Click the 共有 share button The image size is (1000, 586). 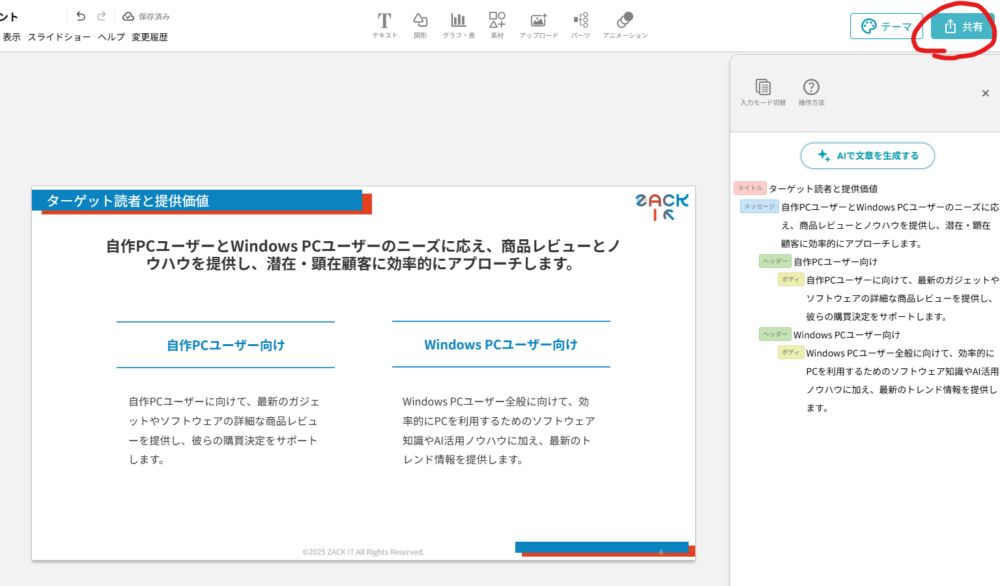coord(961,27)
